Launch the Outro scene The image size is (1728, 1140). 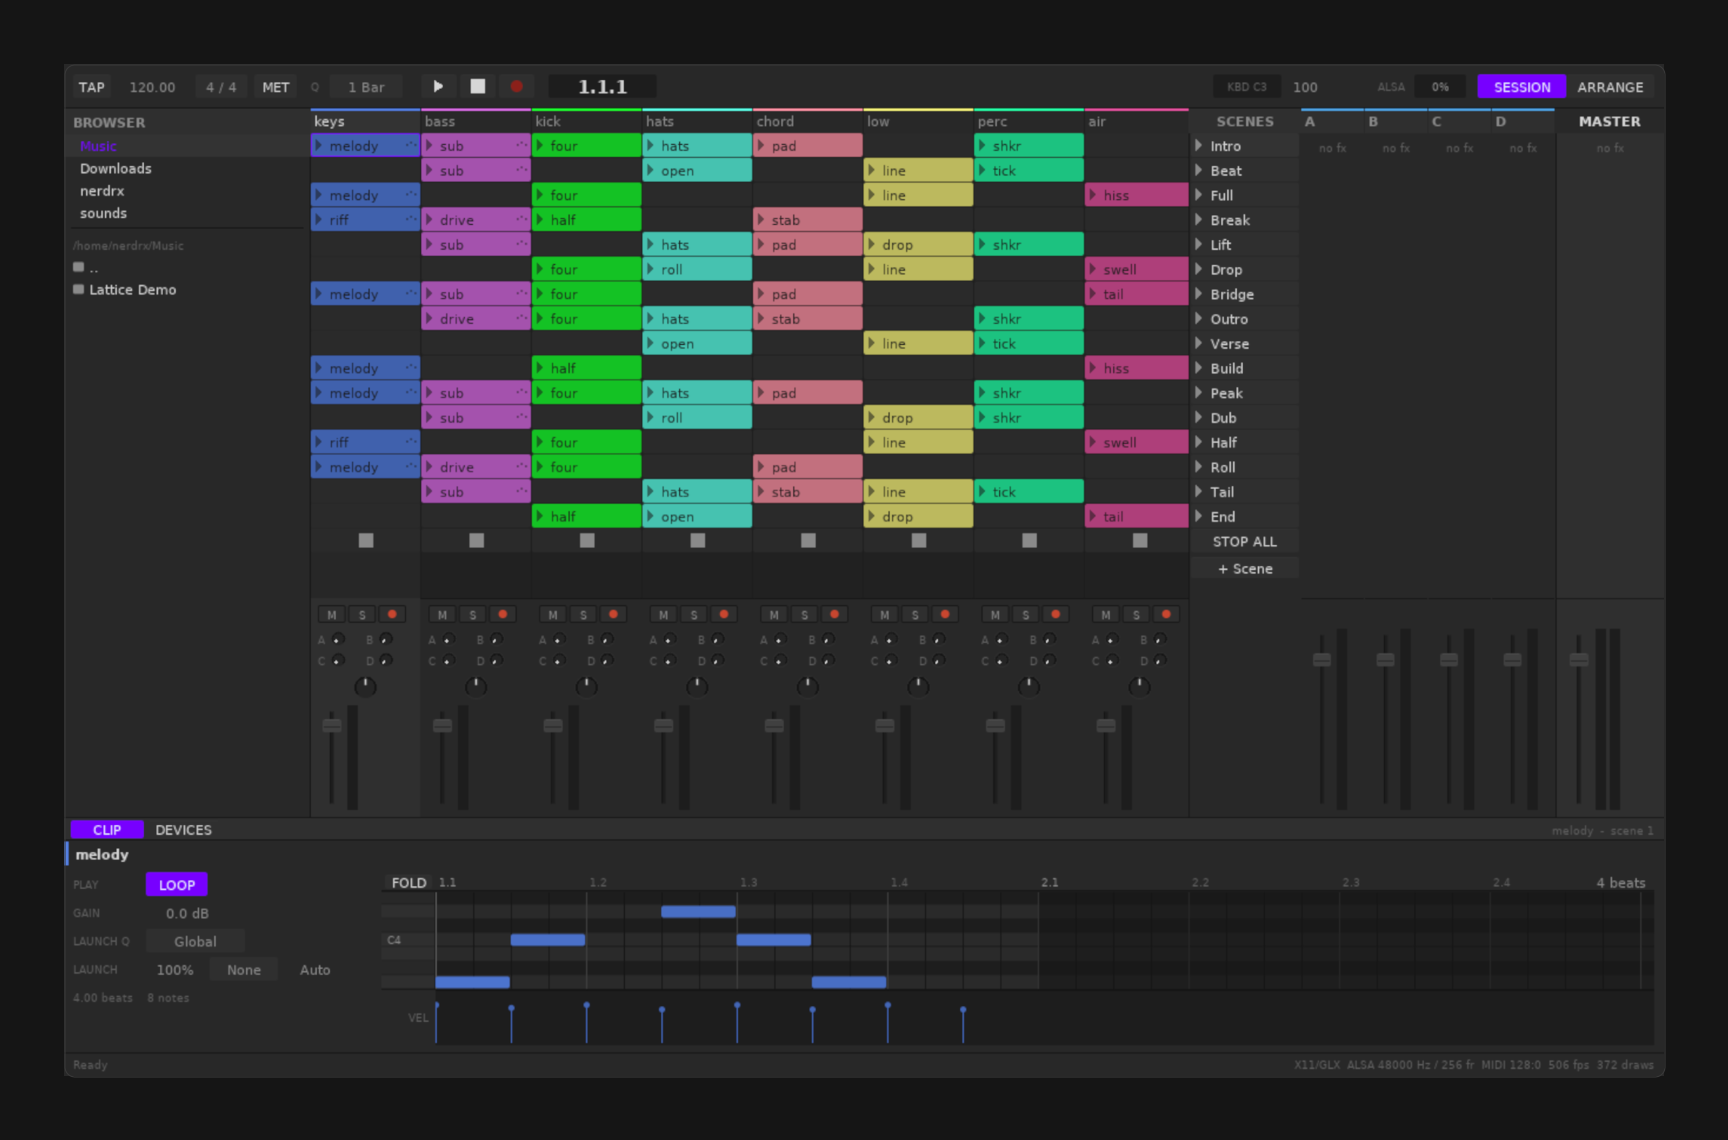pyautogui.click(x=1199, y=319)
